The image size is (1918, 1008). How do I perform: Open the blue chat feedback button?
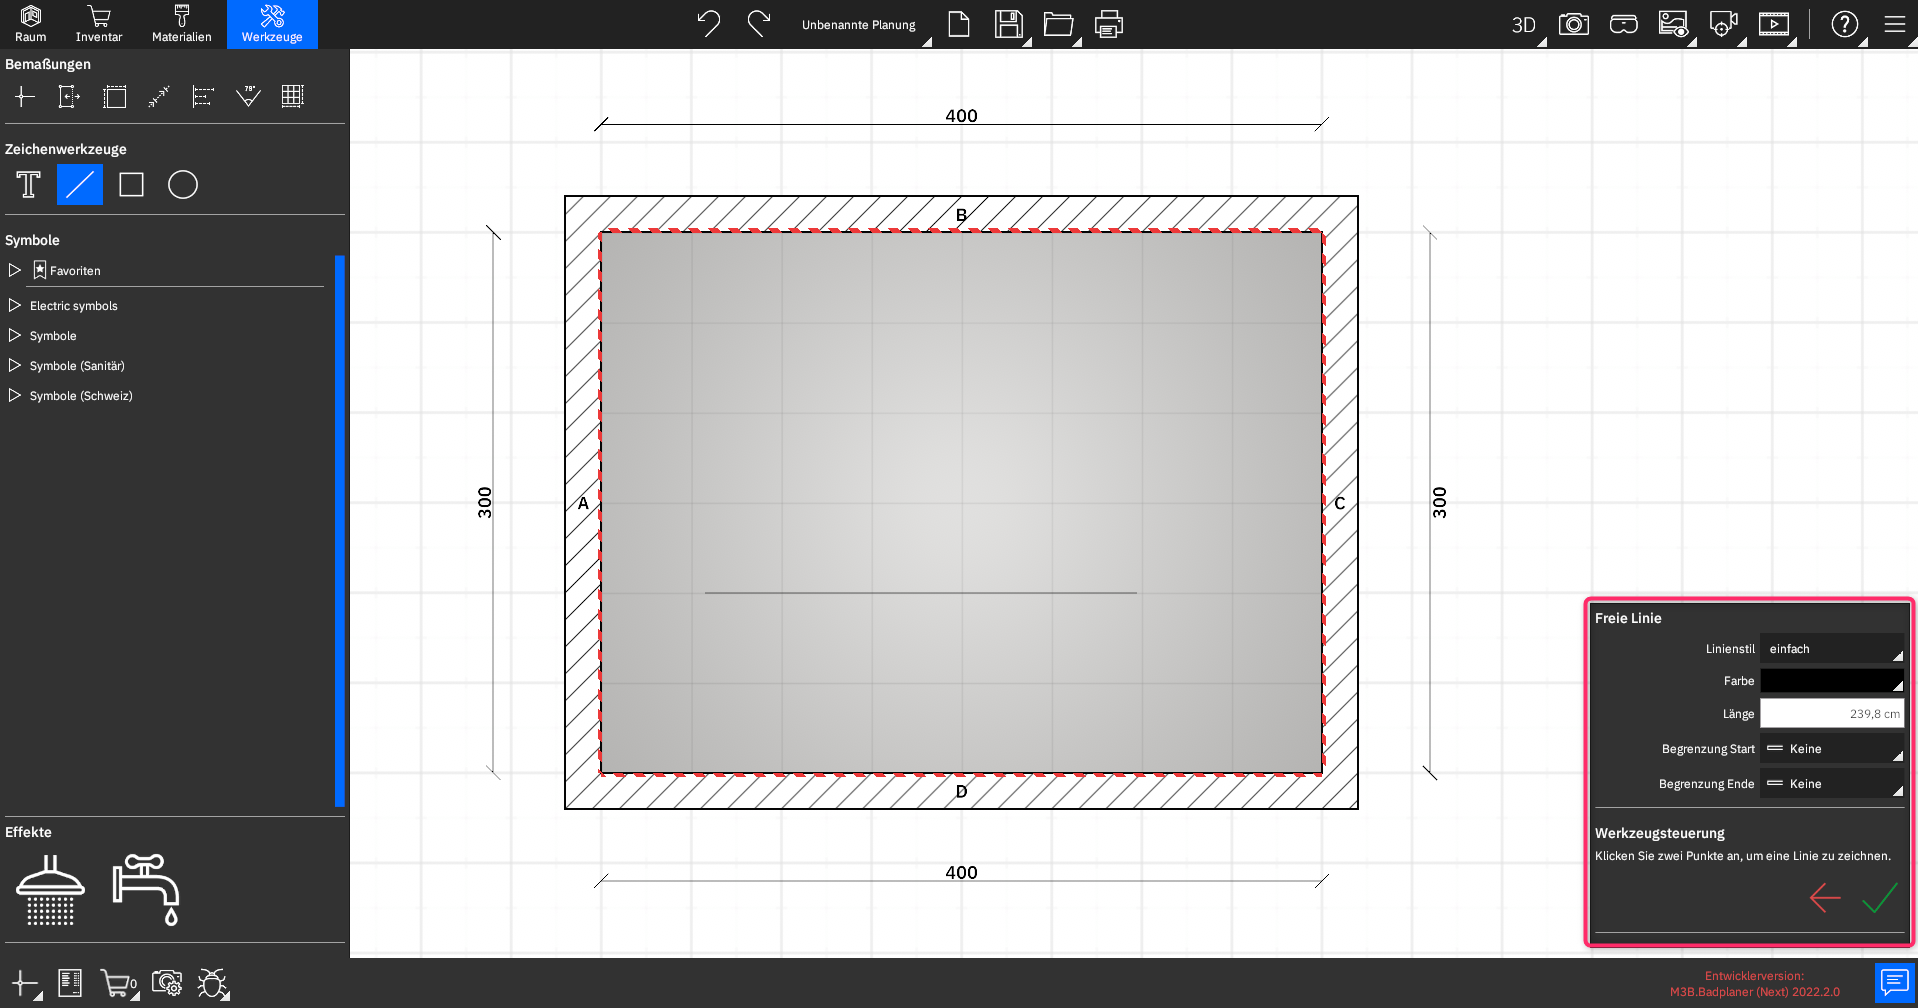point(1894,983)
